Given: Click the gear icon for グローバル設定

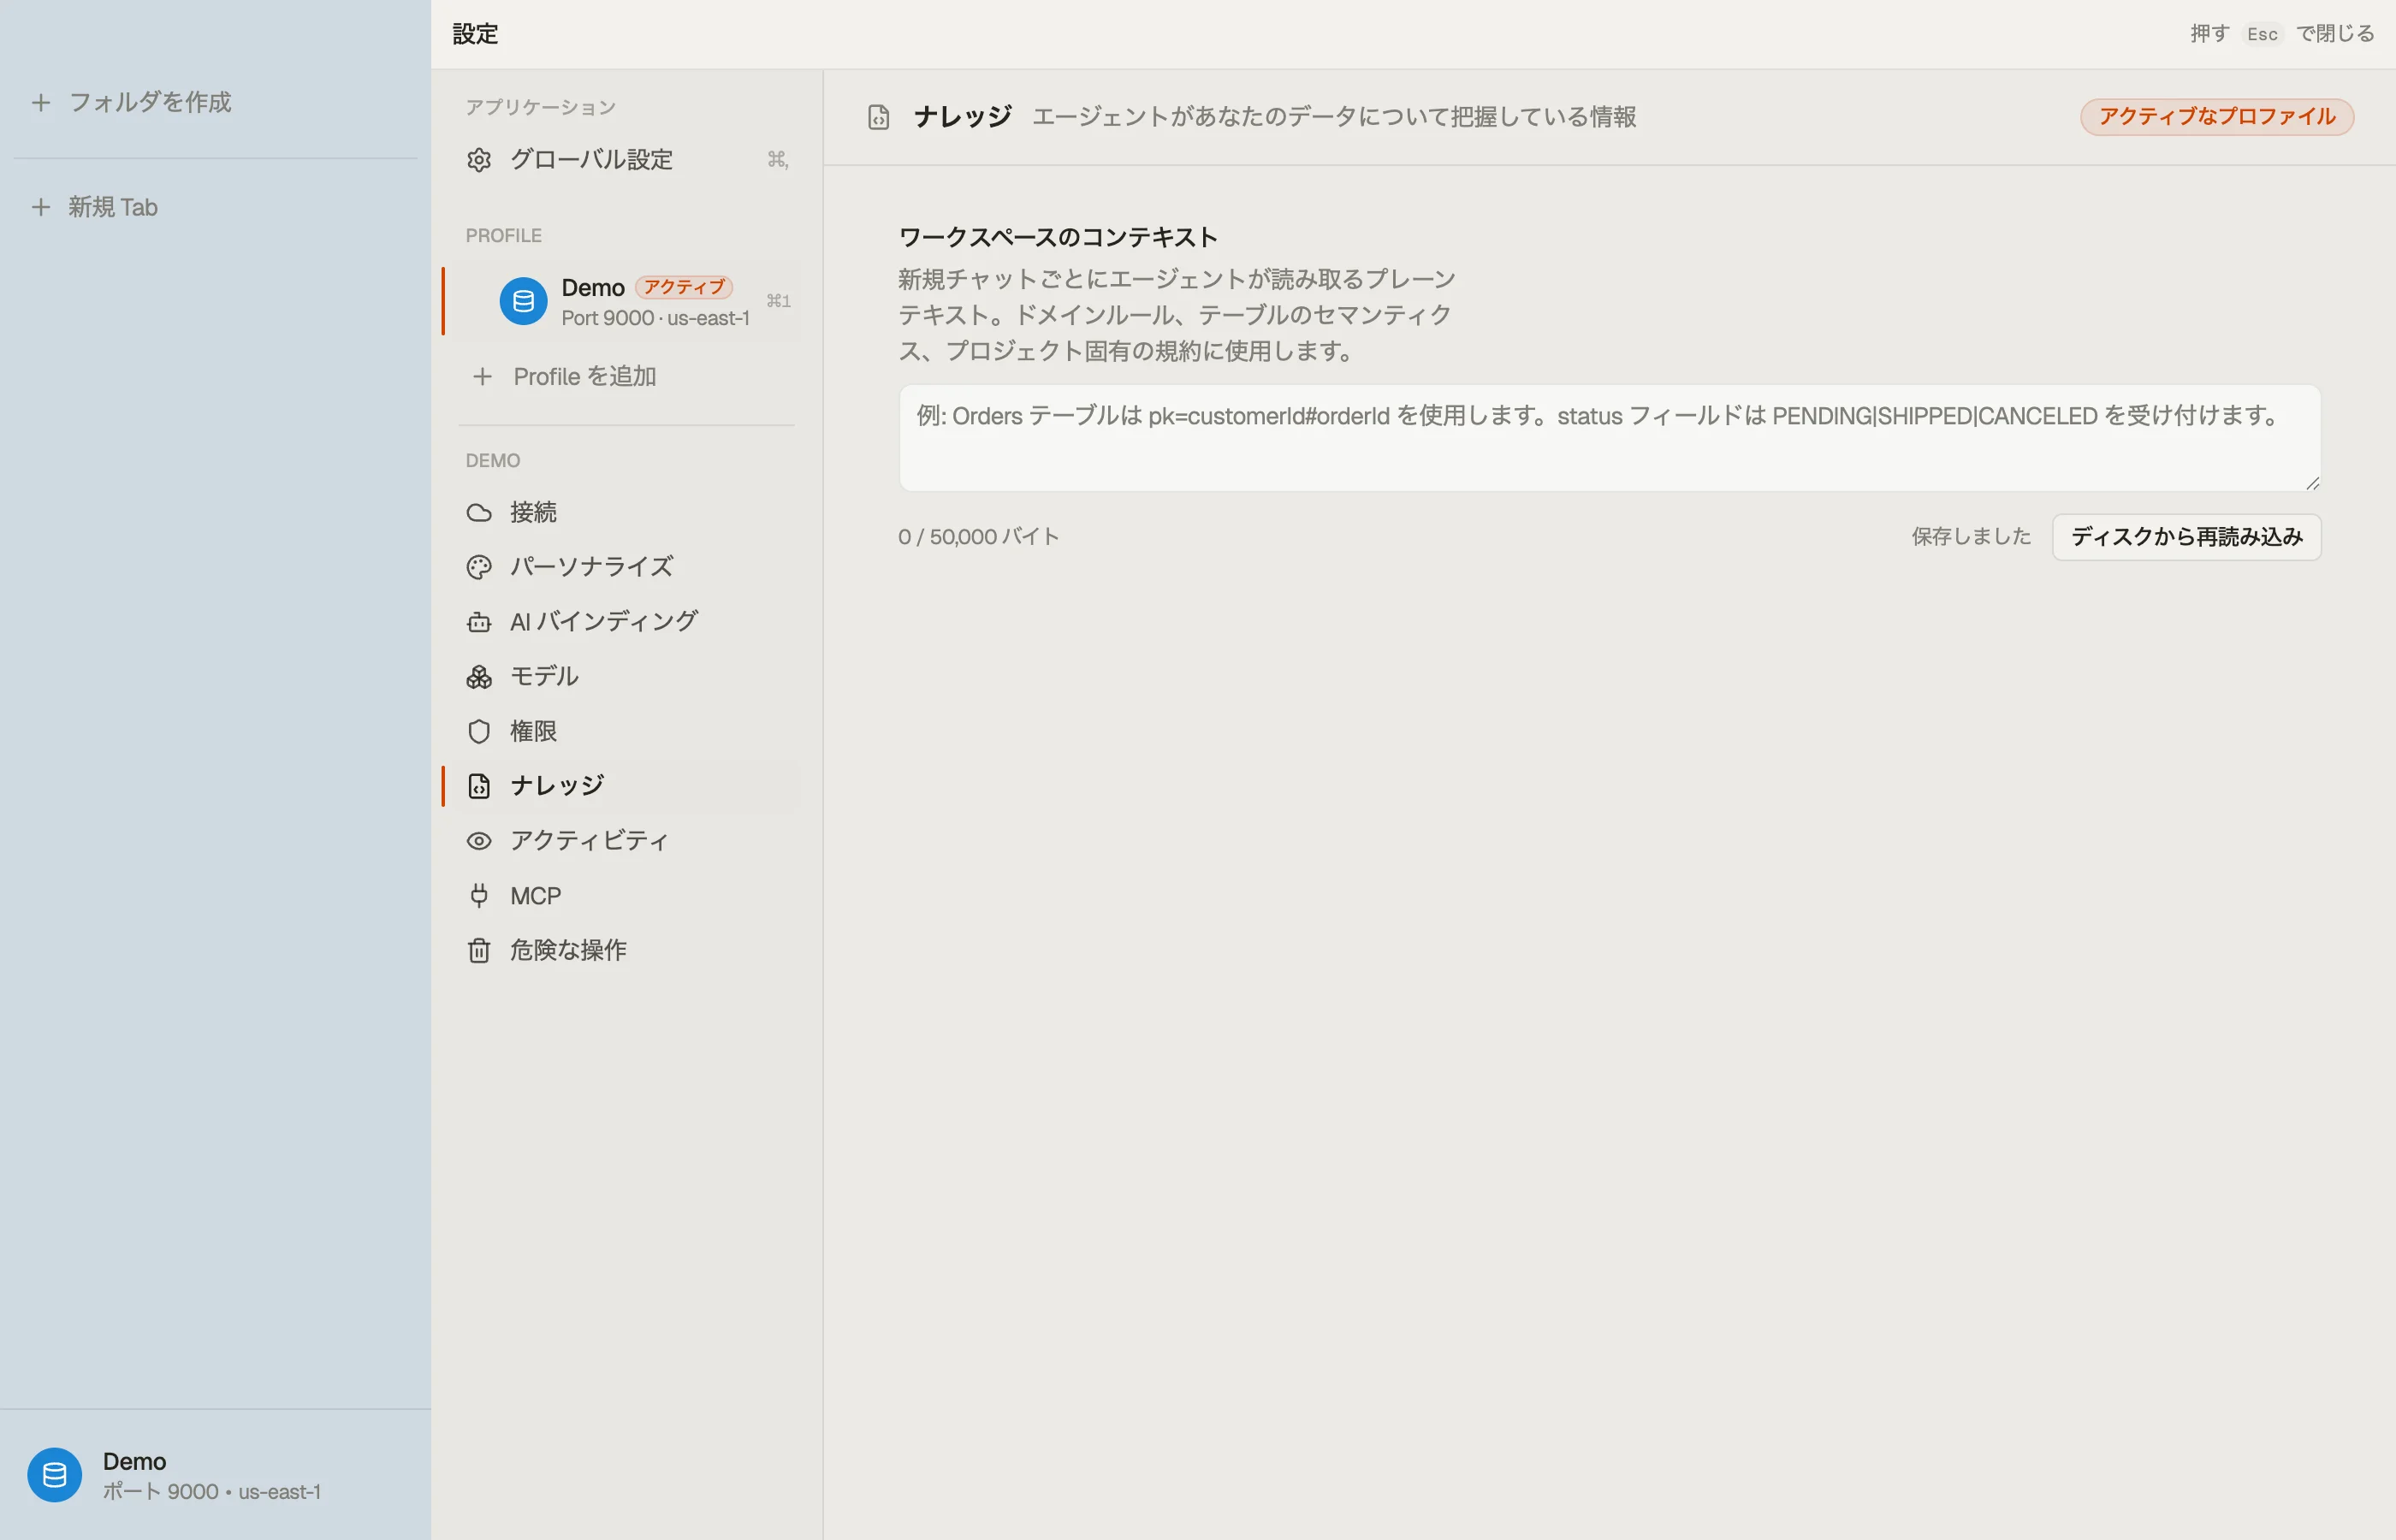Looking at the screenshot, I should [479, 160].
